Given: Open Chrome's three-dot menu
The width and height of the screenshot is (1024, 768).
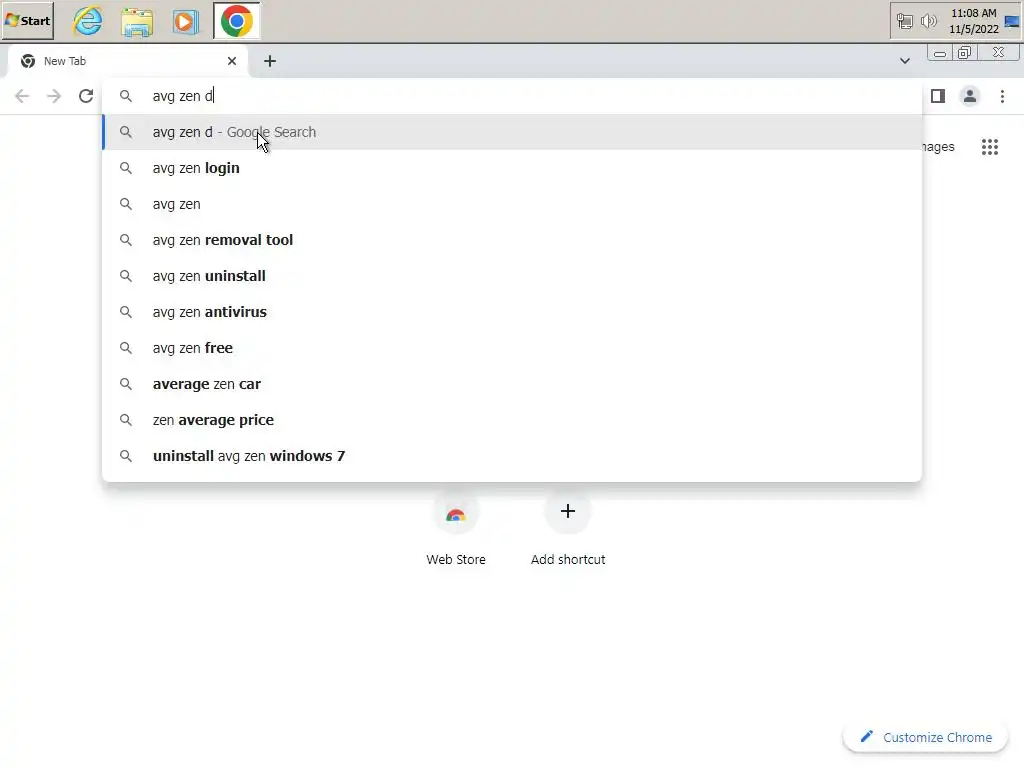Looking at the screenshot, I should point(1002,96).
